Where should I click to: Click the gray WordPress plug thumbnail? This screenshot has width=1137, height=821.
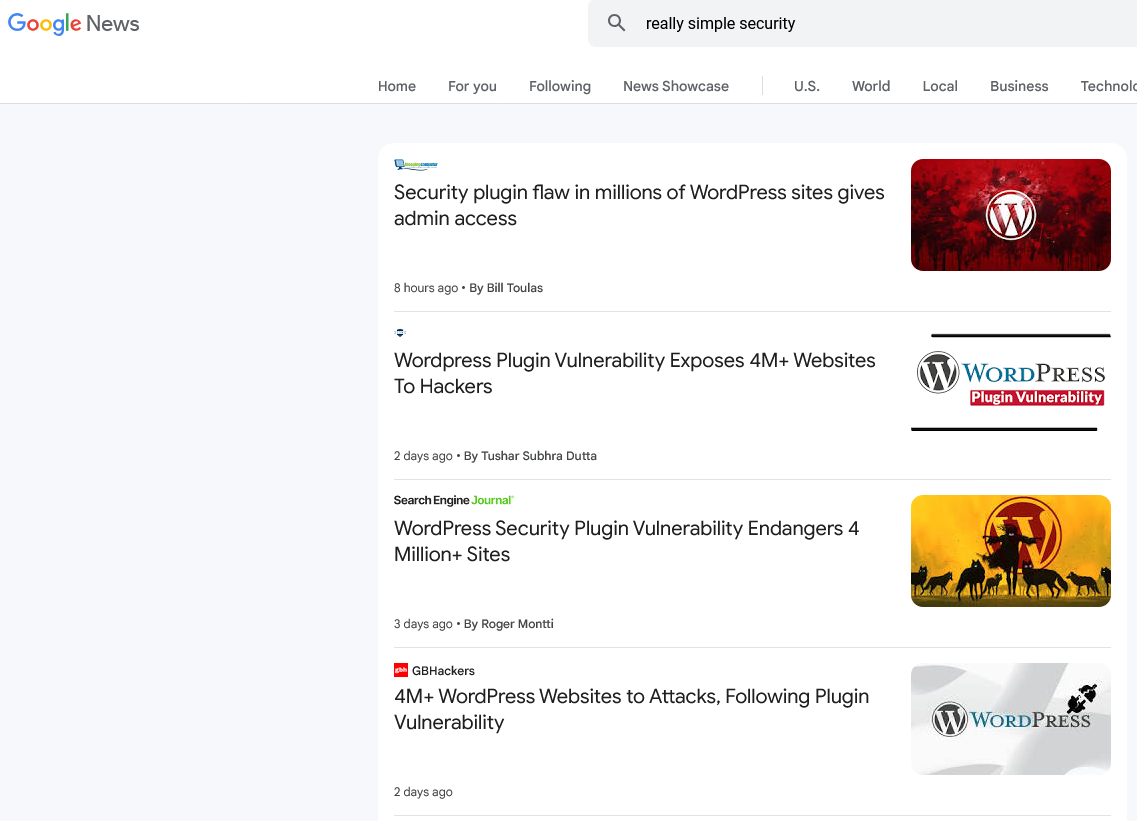tap(1011, 719)
